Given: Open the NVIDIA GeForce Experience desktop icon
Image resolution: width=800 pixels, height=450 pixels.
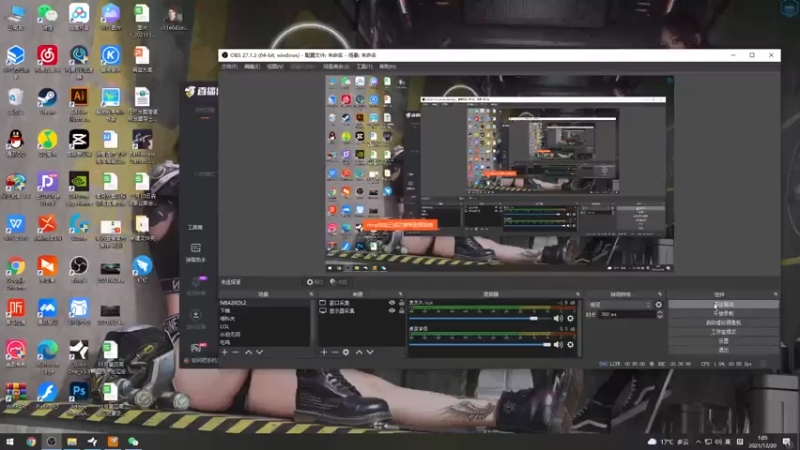Looking at the screenshot, I should pos(79,188).
